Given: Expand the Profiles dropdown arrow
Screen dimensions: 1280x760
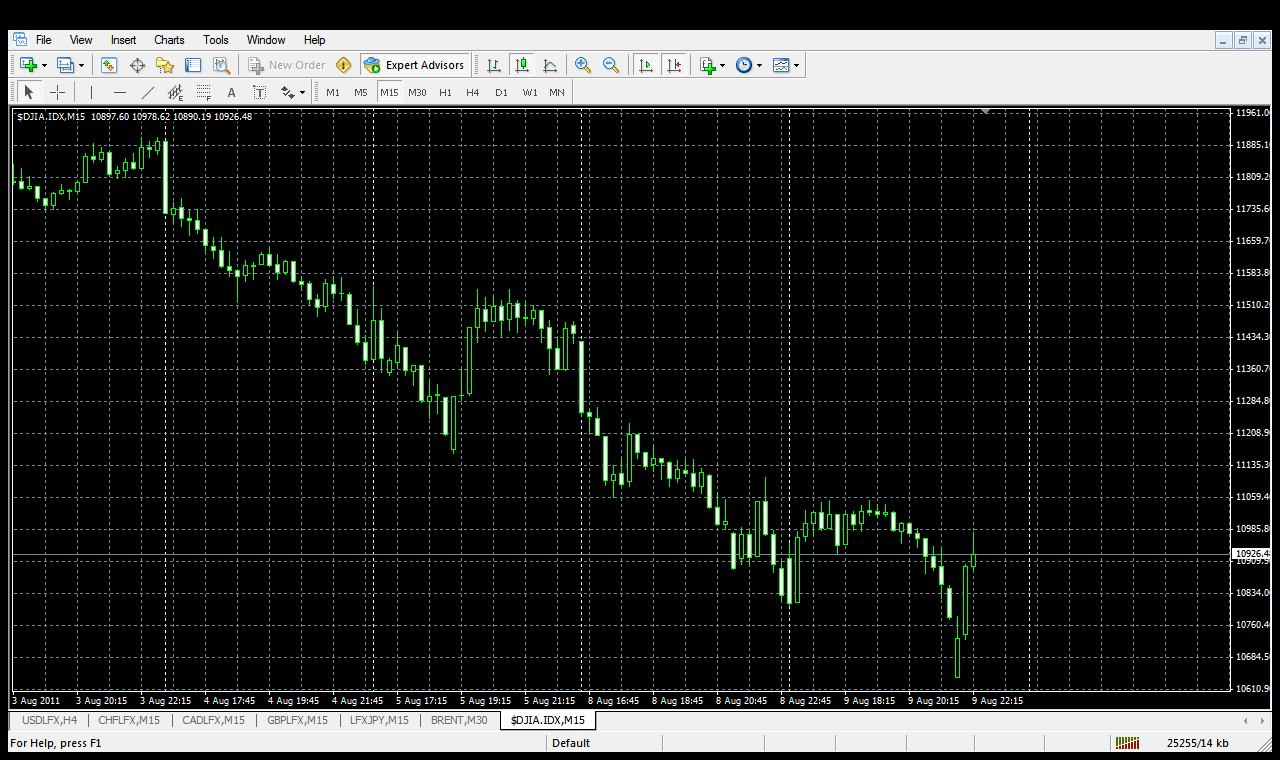Looking at the screenshot, I should (x=82, y=66).
